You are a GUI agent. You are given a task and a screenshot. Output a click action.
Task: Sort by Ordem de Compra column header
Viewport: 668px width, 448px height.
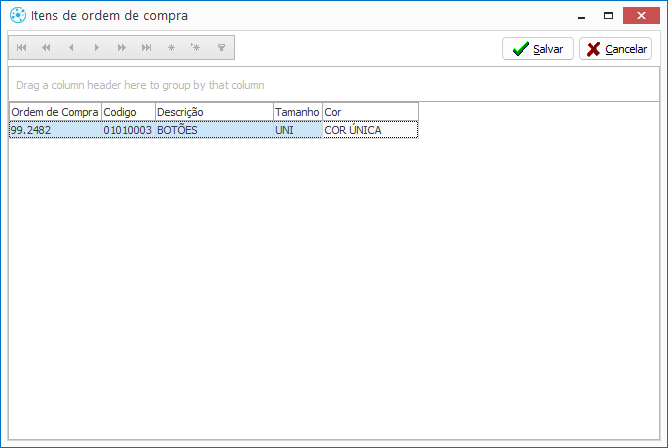click(x=55, y=112)
